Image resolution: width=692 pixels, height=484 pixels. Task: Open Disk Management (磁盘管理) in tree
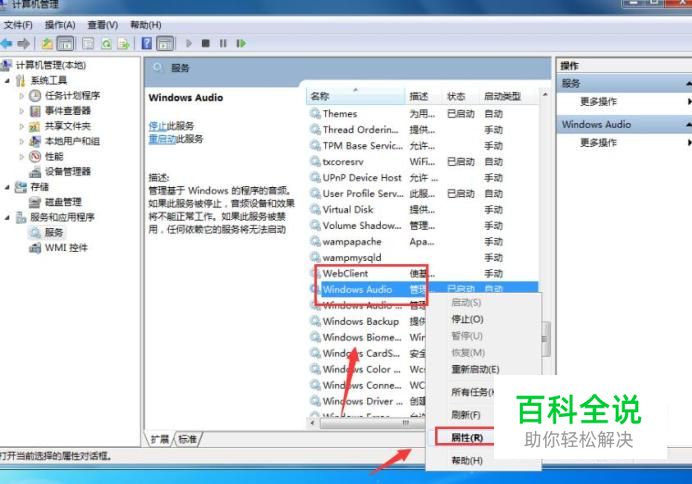tap(63, 202)
